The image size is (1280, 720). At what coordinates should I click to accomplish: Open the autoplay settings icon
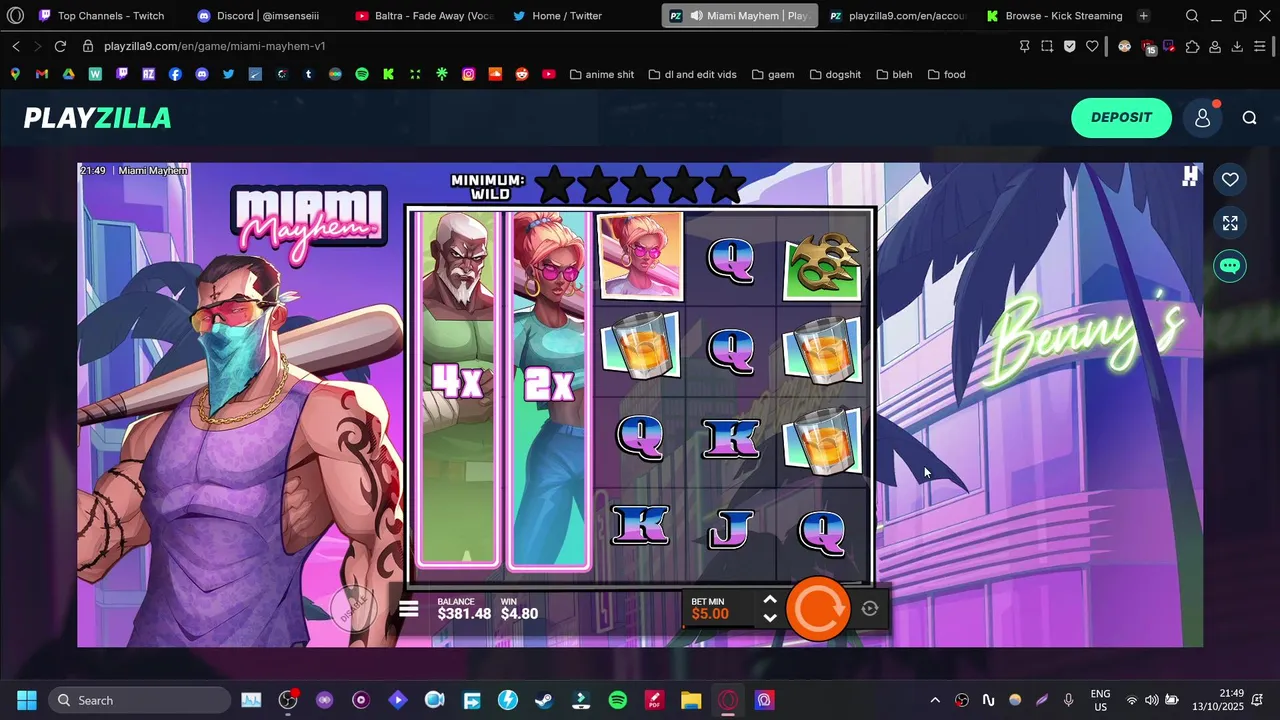870,608
